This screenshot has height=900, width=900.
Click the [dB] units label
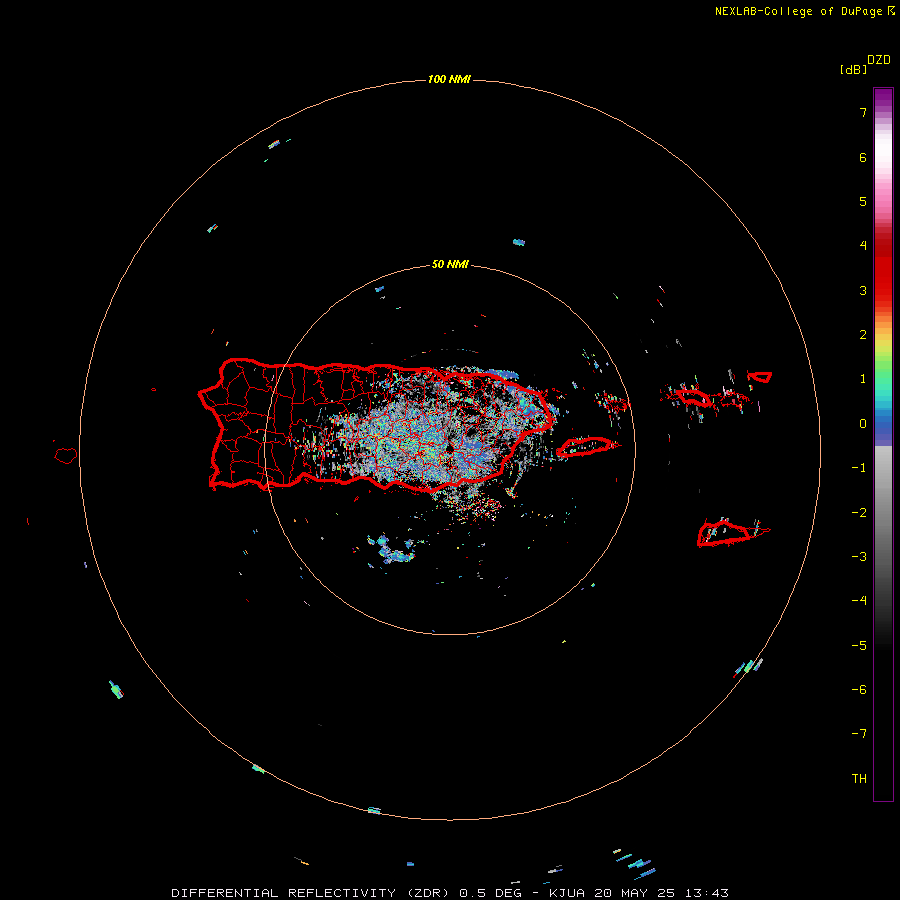(x=853, y=69)
